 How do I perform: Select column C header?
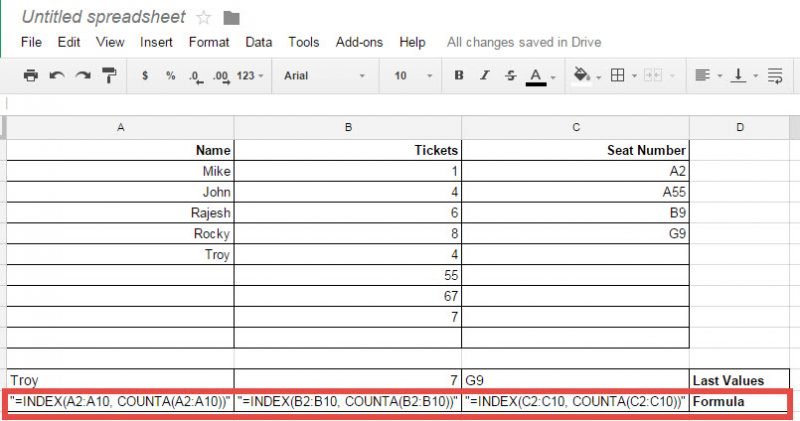point(576,127)
